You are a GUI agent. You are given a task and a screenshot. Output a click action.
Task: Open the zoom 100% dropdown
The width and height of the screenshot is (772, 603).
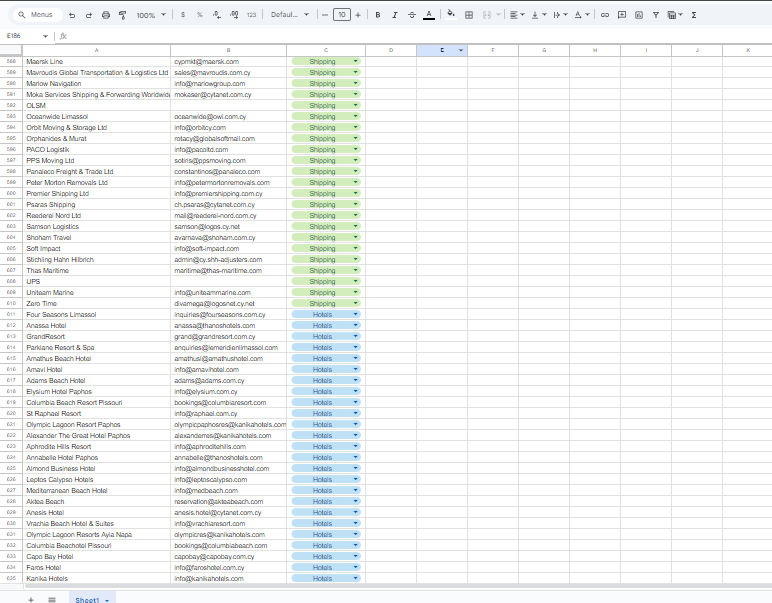151,15
